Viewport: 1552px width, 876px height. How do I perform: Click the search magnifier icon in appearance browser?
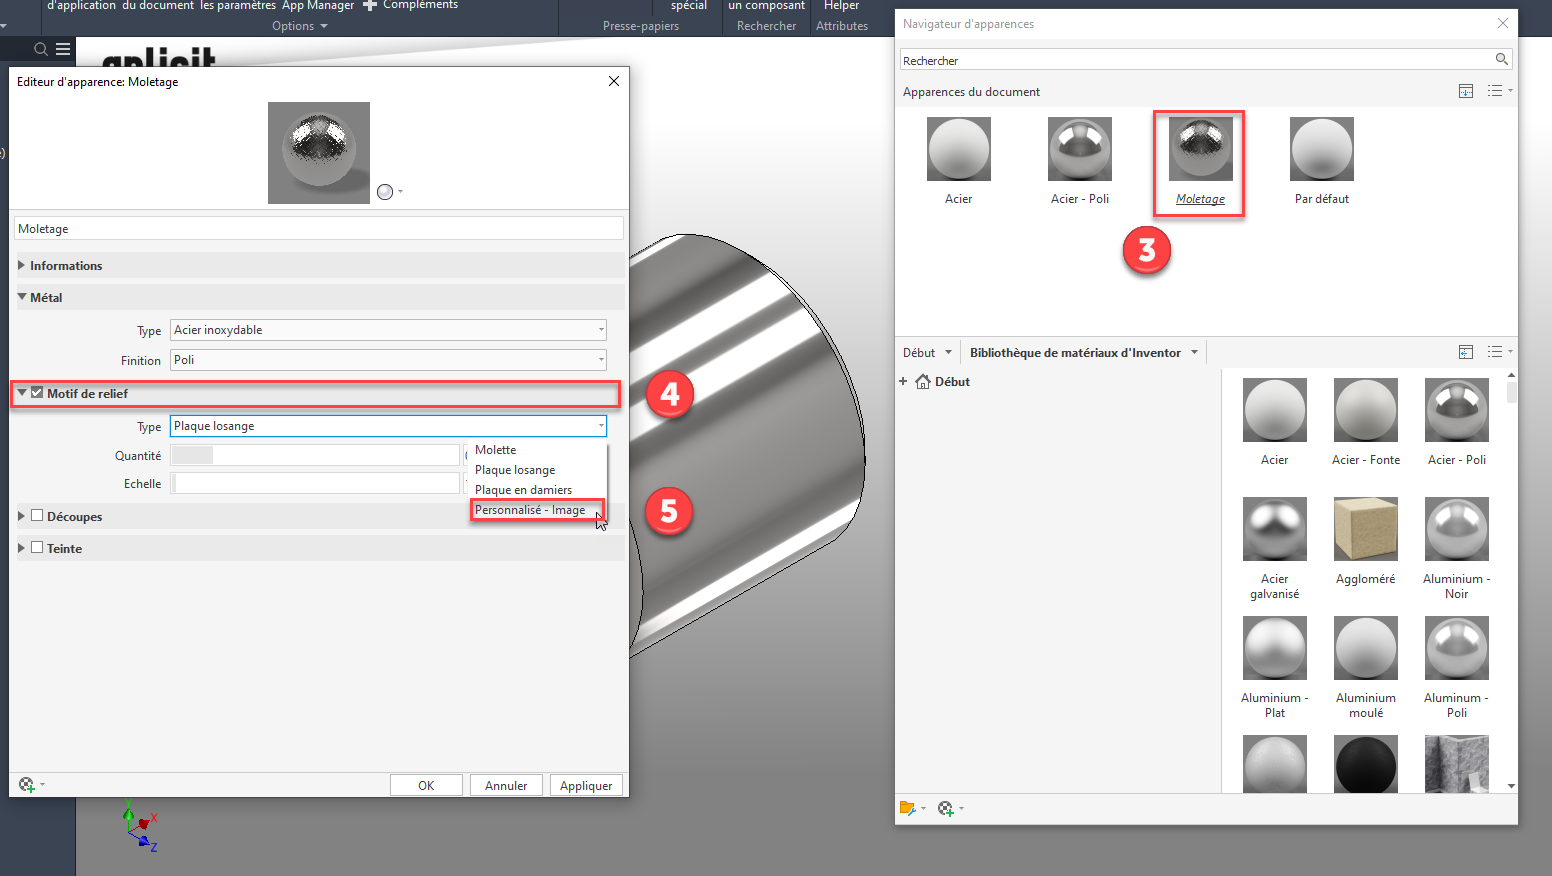1501,60
